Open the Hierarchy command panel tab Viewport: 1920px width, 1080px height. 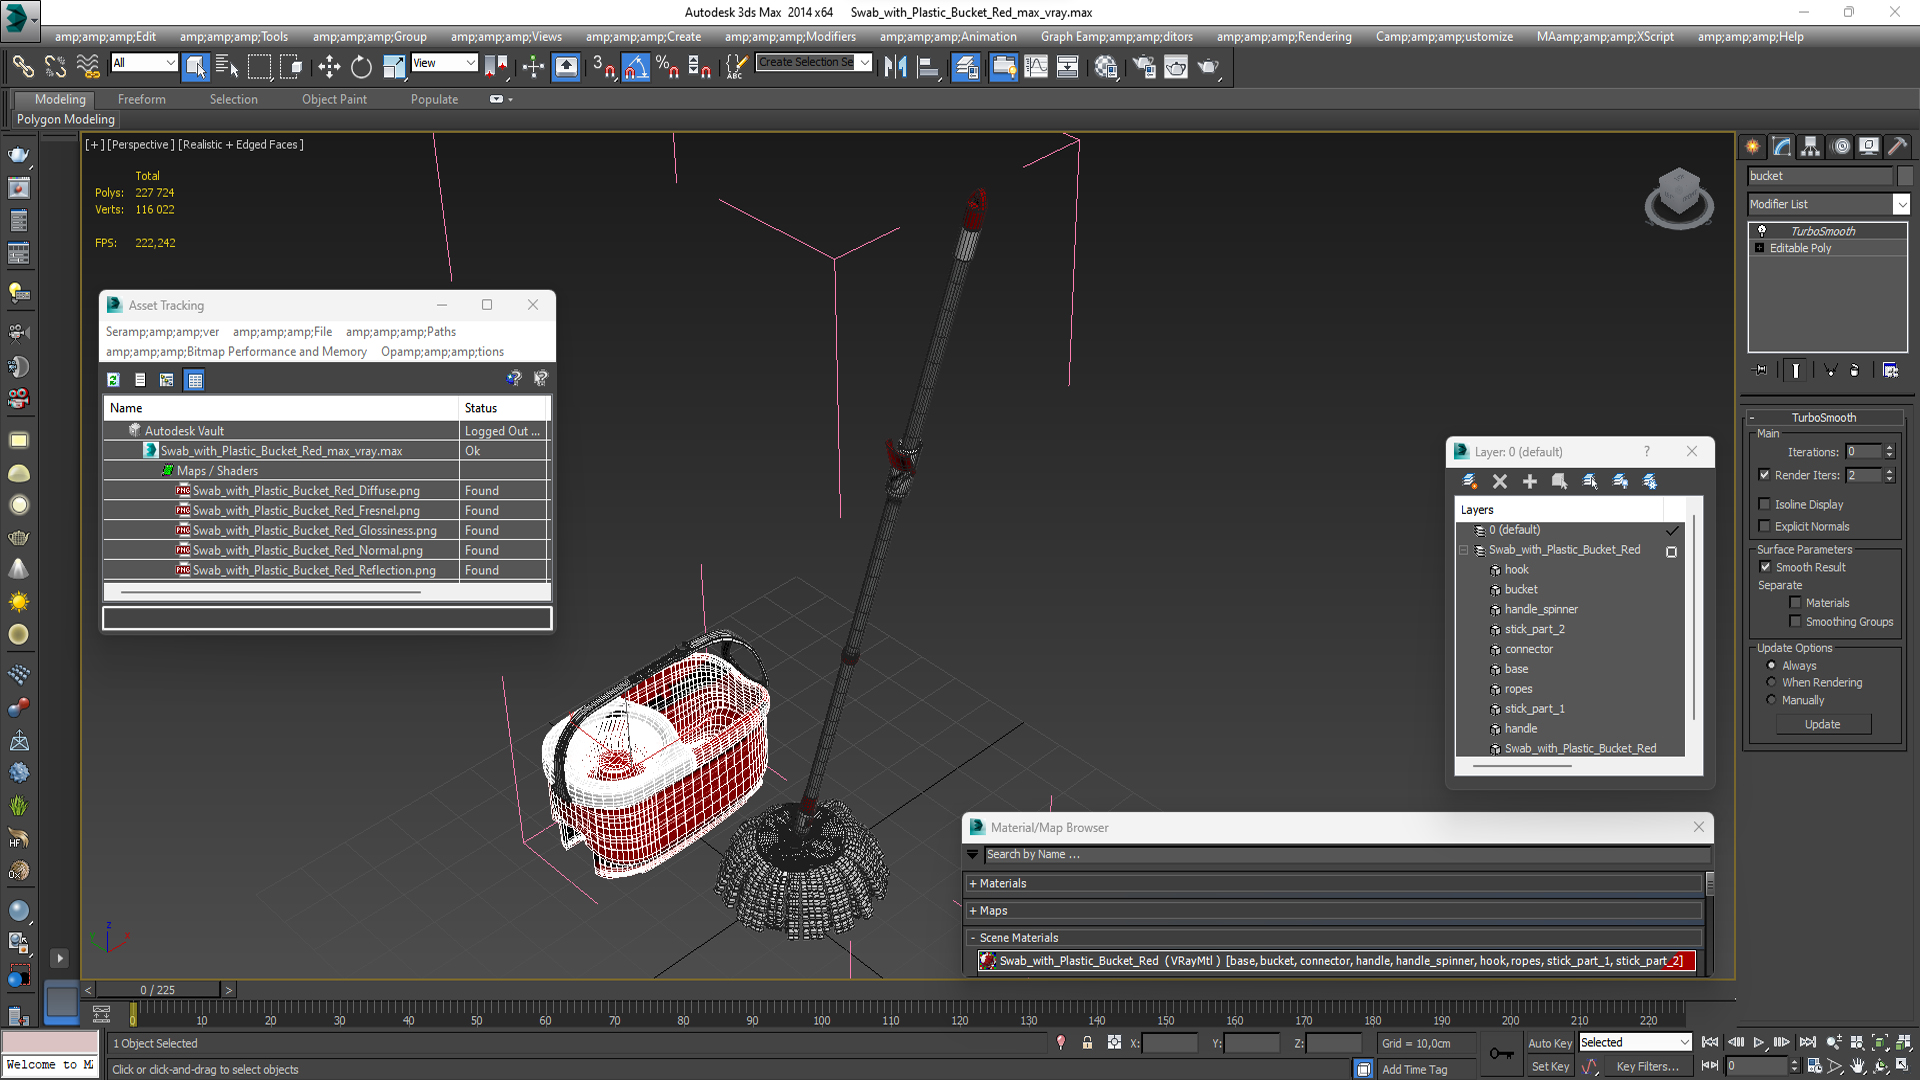1811,146
